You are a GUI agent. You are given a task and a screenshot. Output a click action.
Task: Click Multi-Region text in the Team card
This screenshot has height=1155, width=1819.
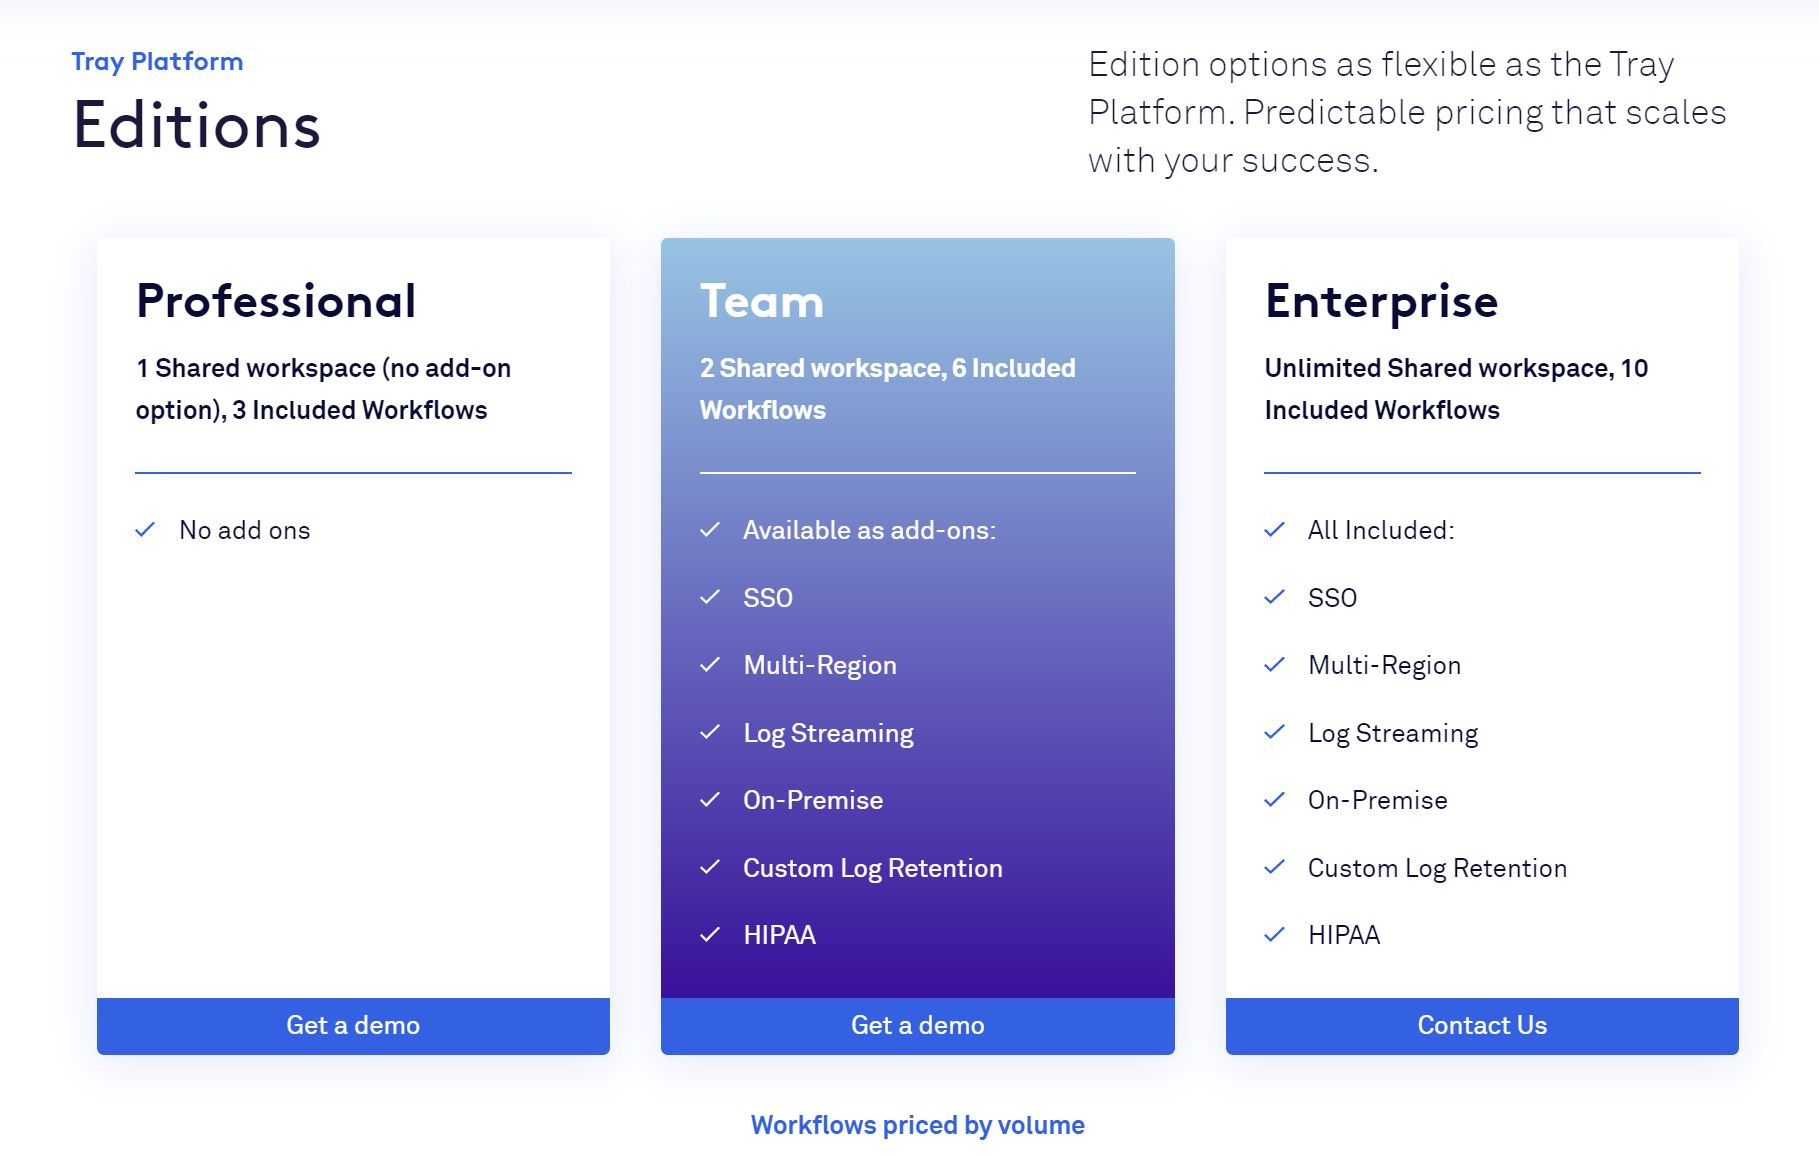pyautogui.click(x=820, y=666)
